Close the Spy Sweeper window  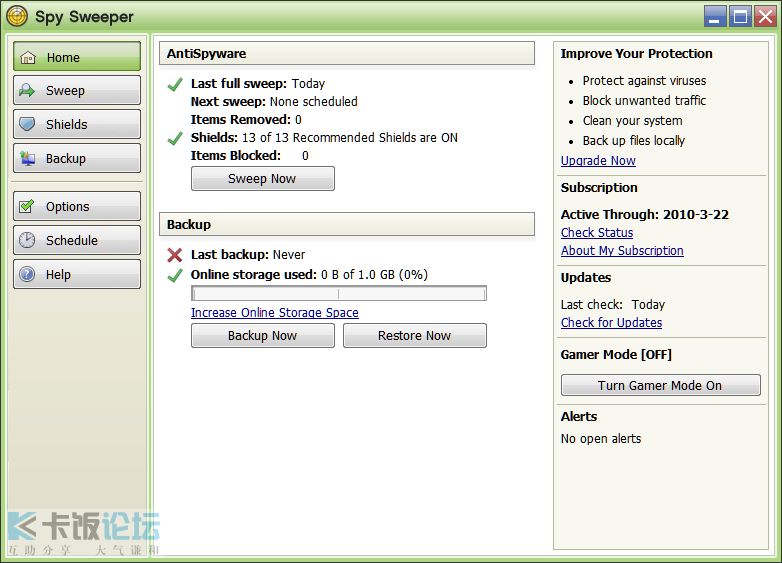(x=765, y=16)
